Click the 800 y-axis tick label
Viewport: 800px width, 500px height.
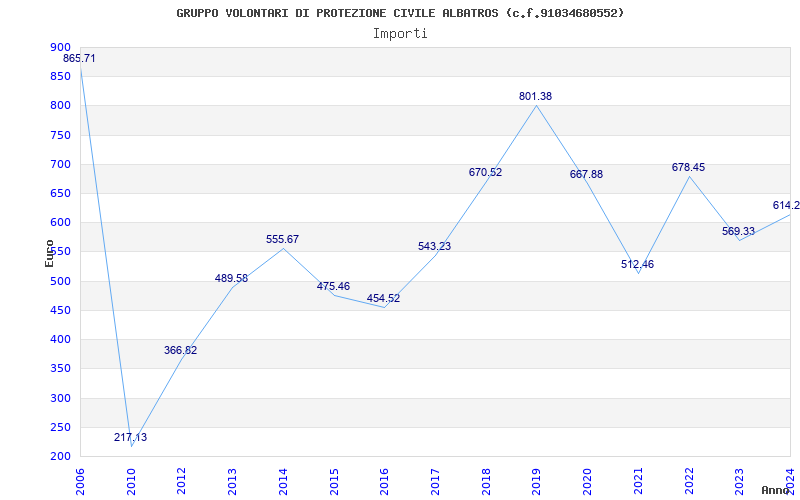point(60,106)
